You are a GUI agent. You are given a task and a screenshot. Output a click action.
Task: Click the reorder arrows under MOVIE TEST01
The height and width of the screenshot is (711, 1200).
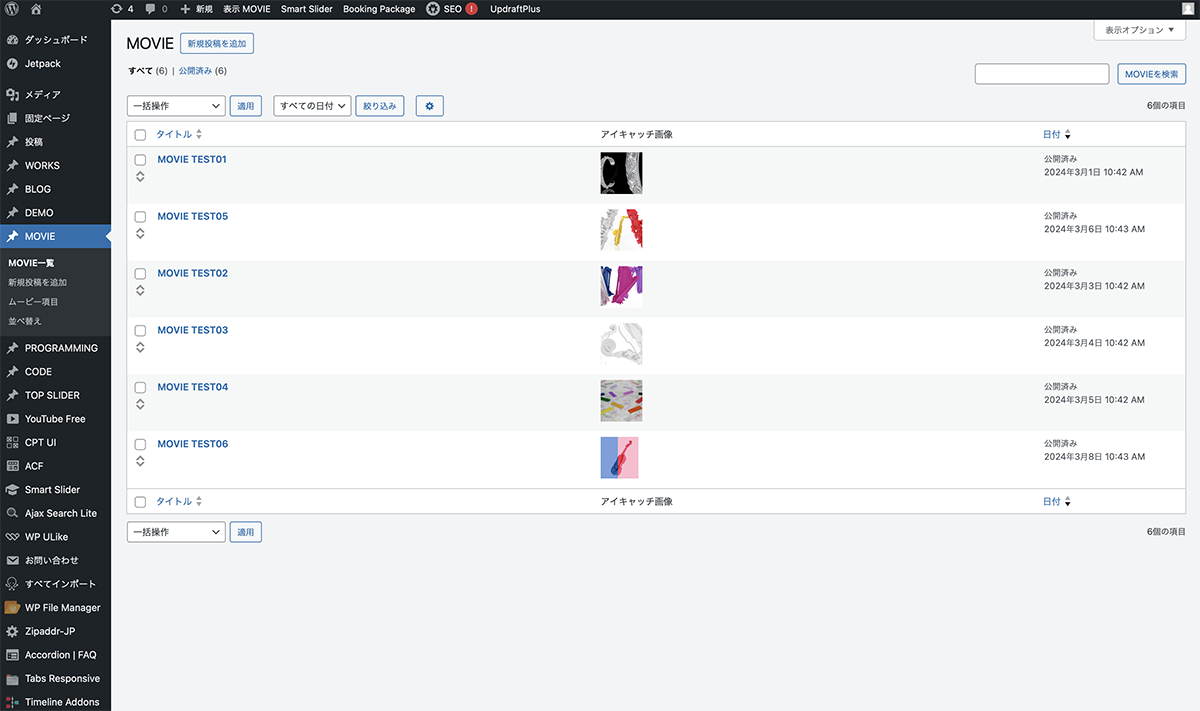140,177
